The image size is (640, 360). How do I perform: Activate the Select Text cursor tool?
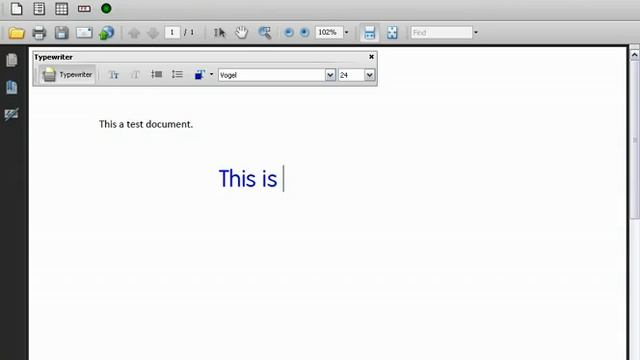pos(220,33)
